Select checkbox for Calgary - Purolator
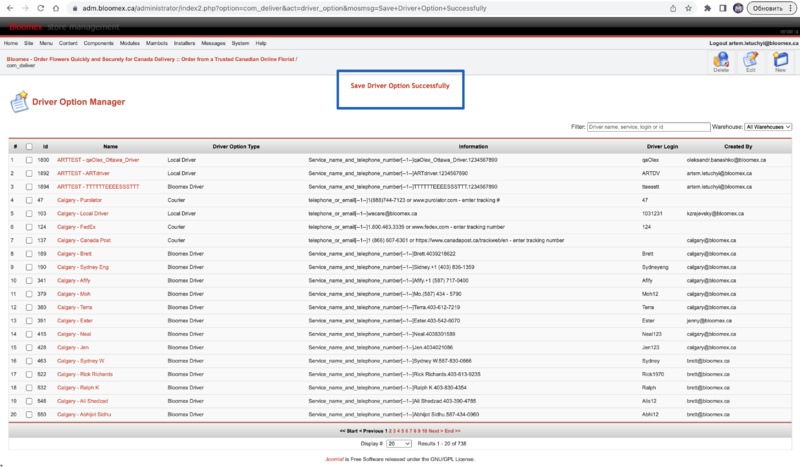800x467 pixels. pyautogui.click(x=29, y=201)
